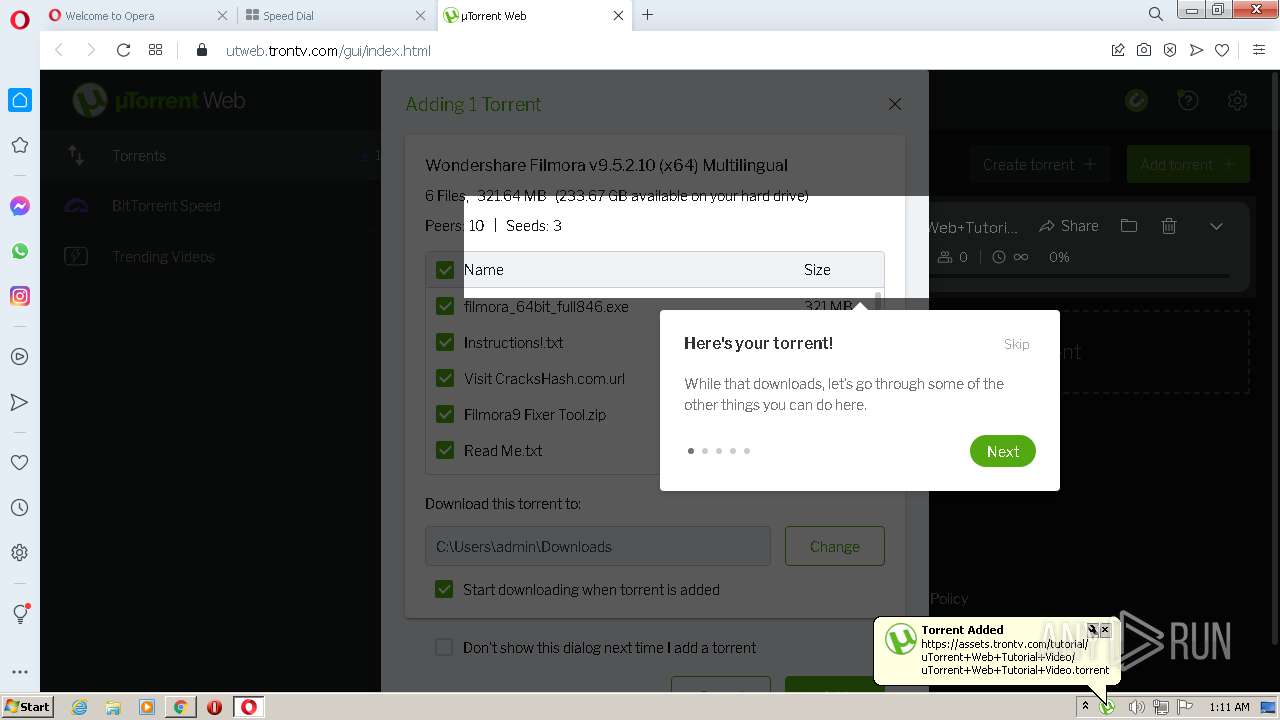The width and height of the screenshot is (1280, 720).
Task: Click Change download location button
Action: tap(834, 546)
